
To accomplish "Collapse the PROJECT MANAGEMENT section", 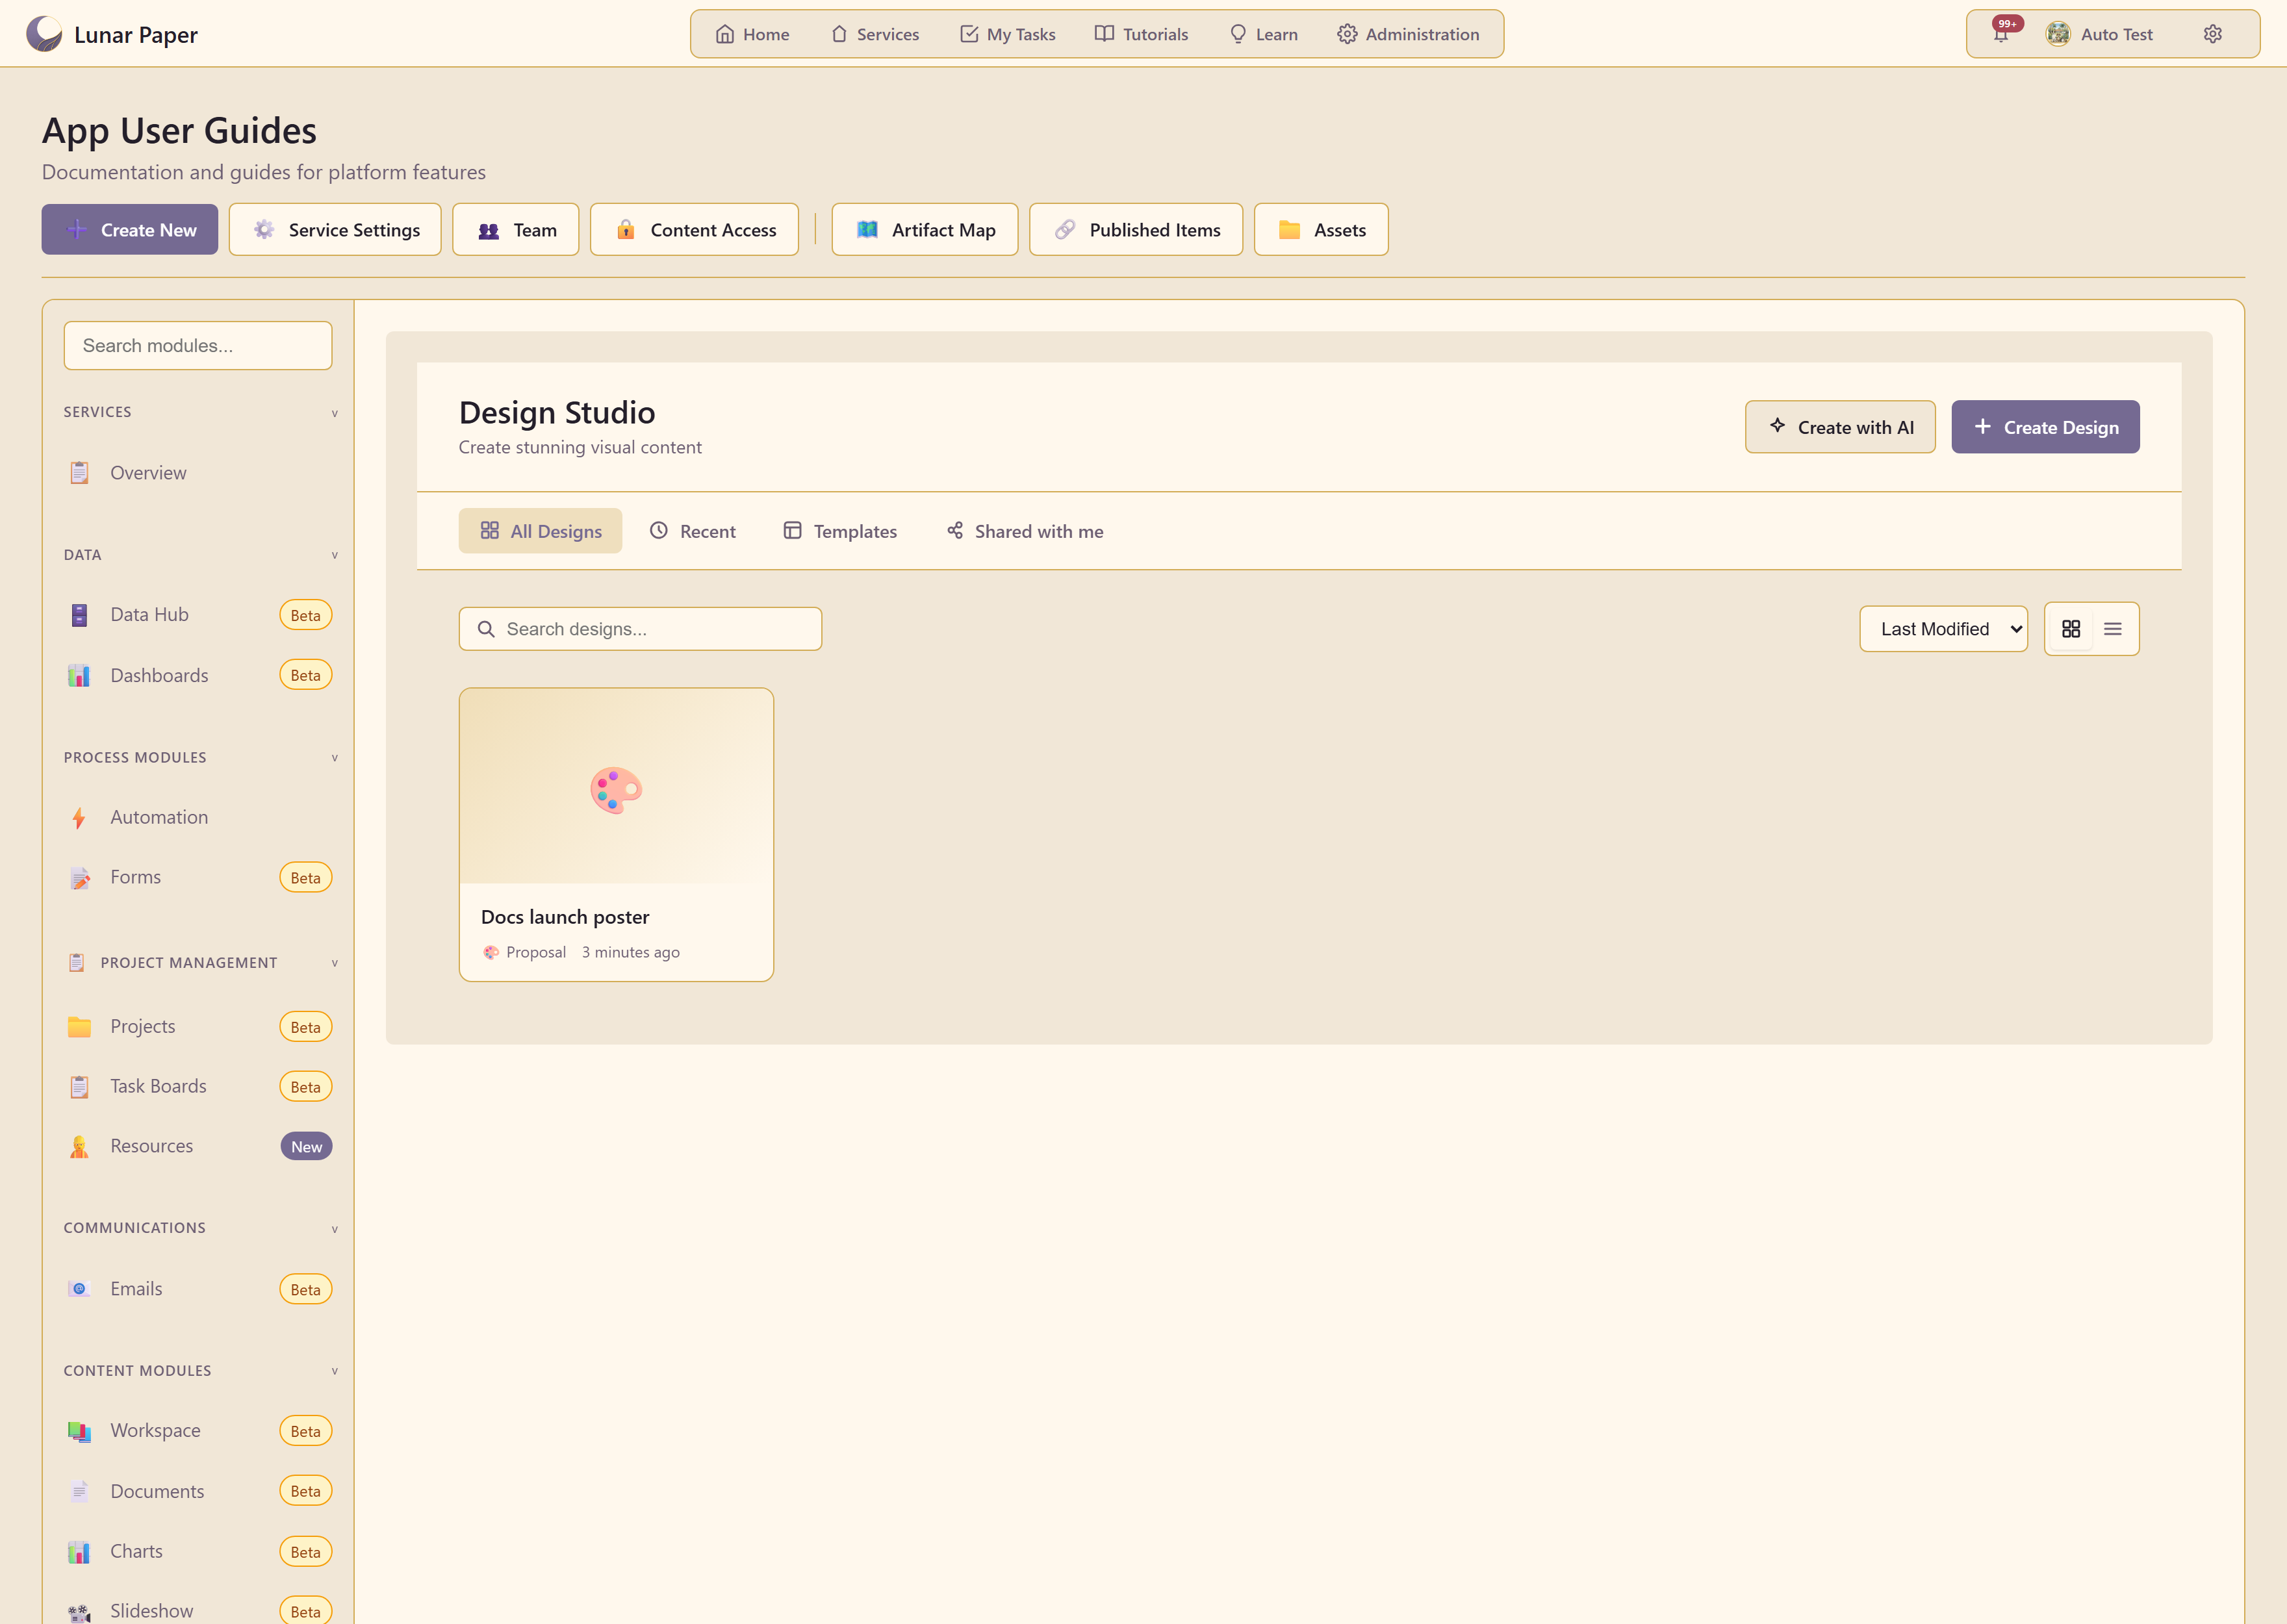I will [334, 963].
